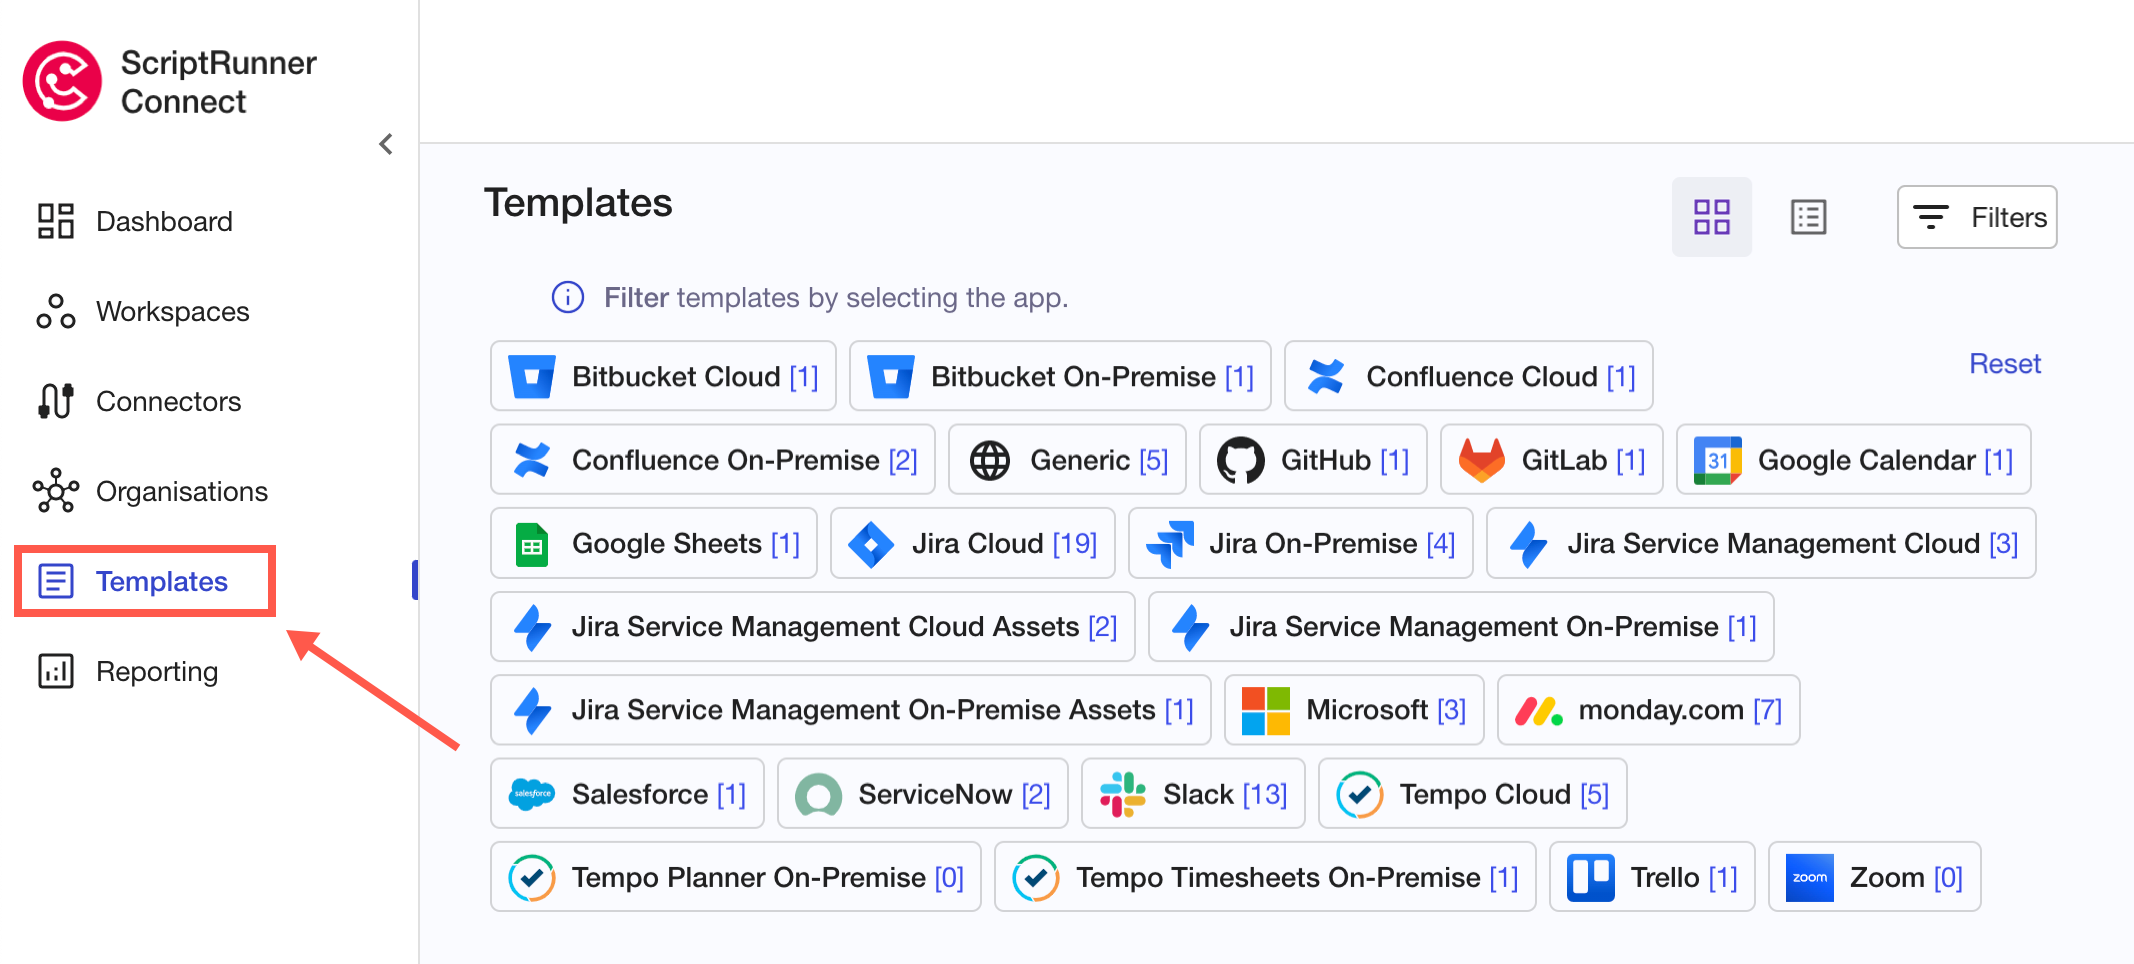Show Trello templates
This screenshot has width=2134, height=964.
1652,876
